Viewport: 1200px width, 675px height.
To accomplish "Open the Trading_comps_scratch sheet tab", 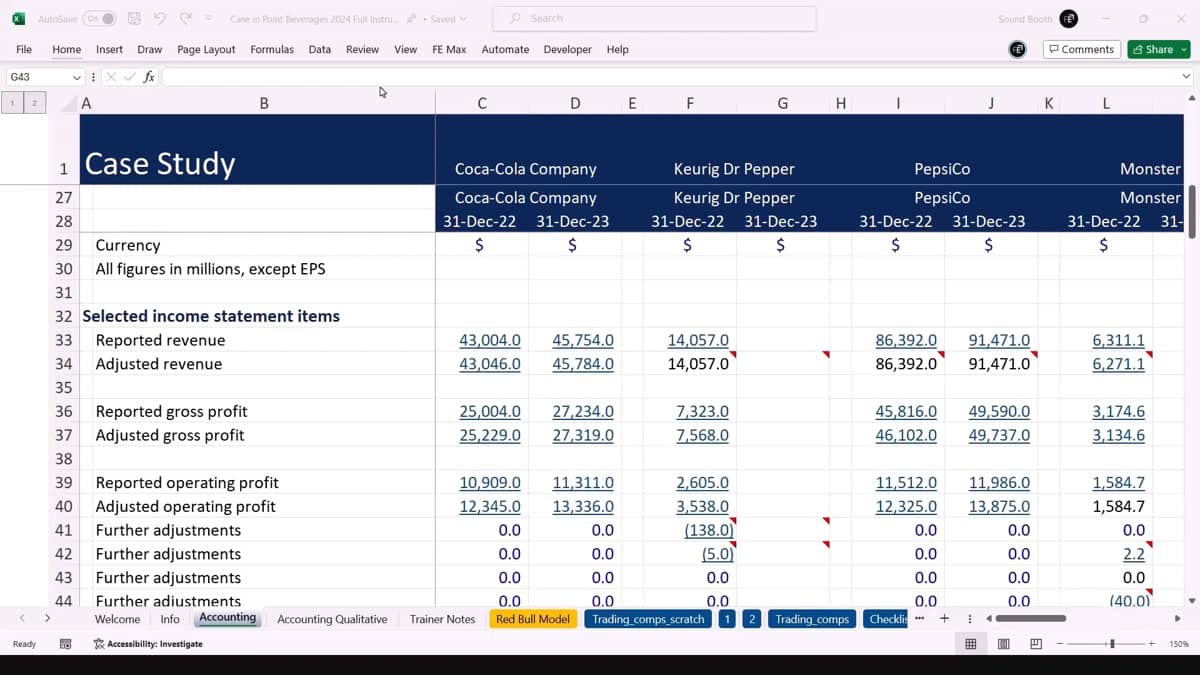I will point(648,619).
